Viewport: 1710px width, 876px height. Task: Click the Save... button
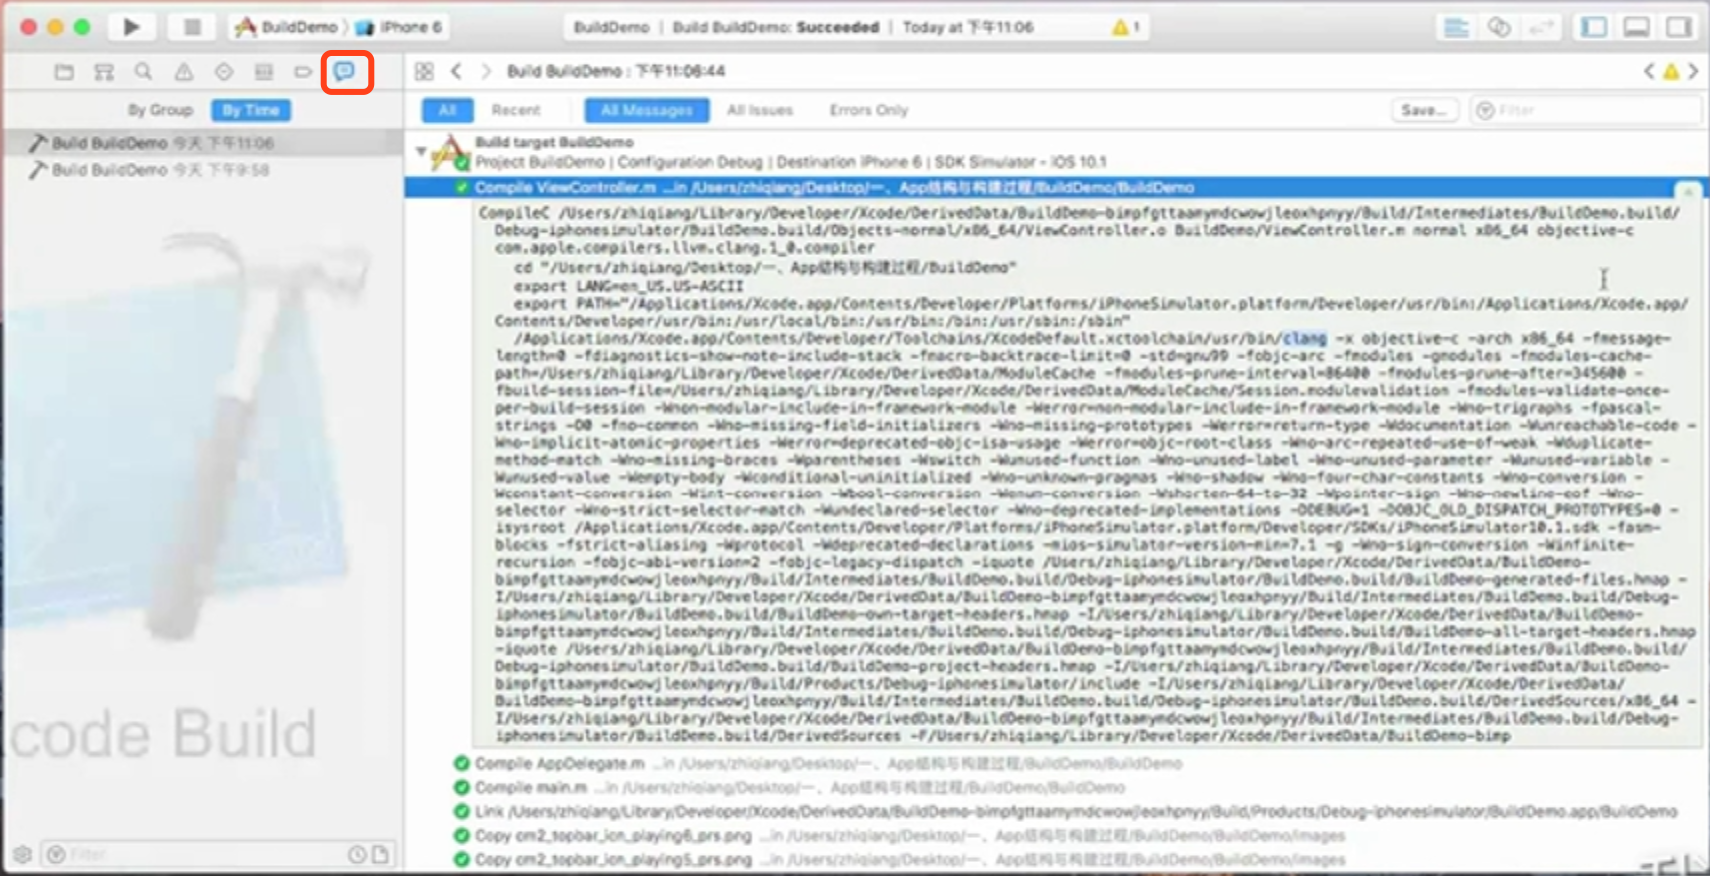1424,110
